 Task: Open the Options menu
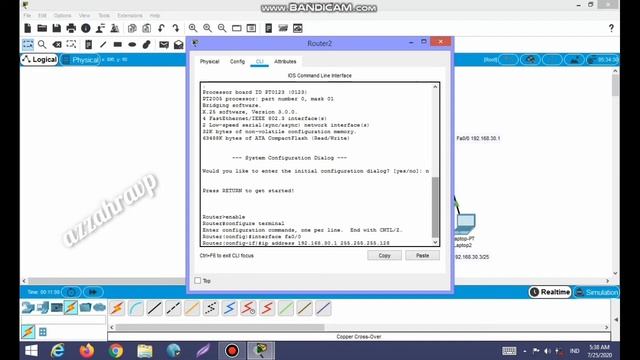(62, 16)
